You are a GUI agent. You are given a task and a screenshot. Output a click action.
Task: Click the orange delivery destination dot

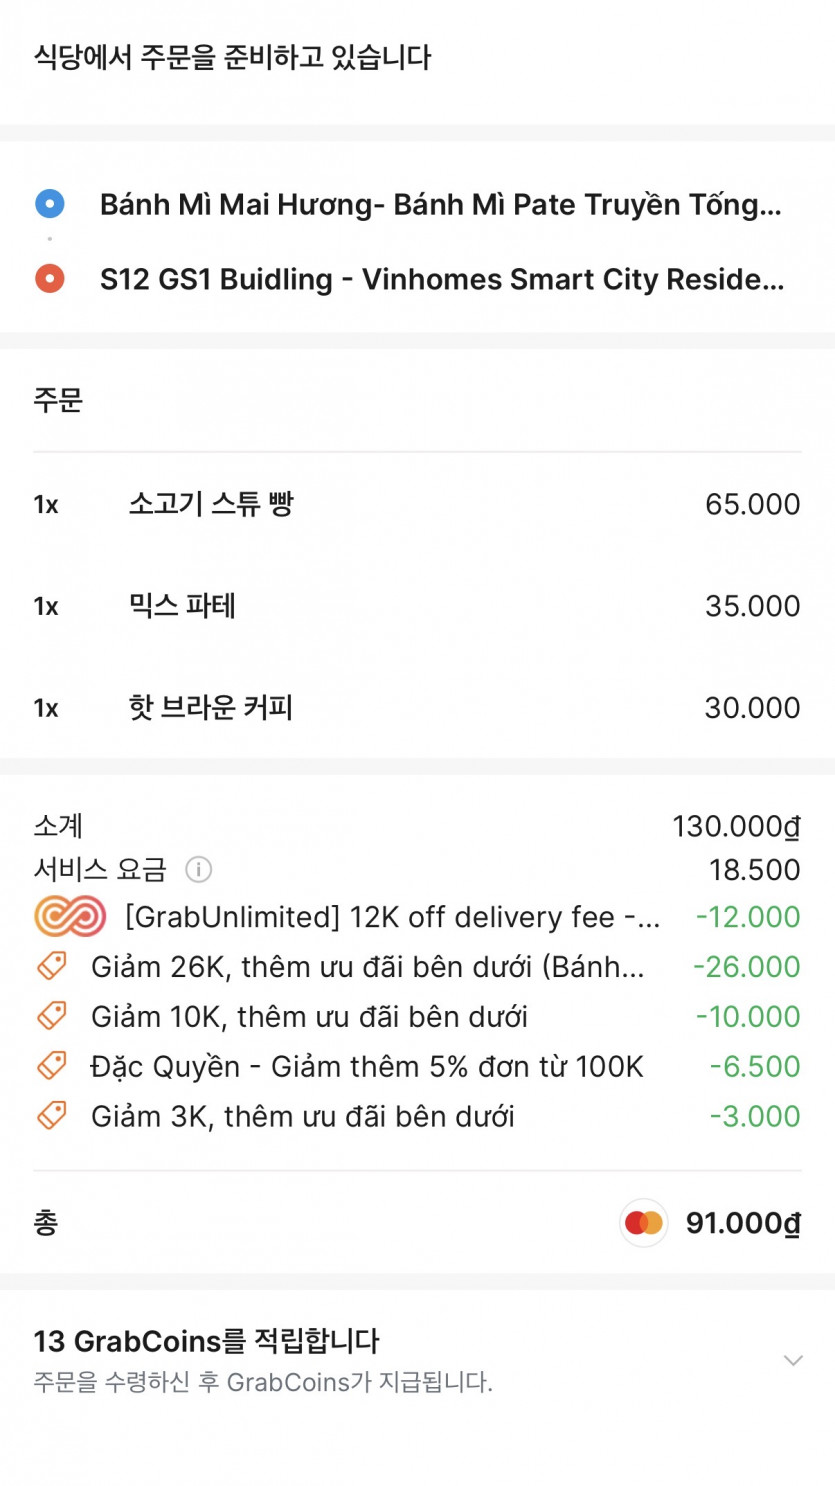[x=50, y=279]
